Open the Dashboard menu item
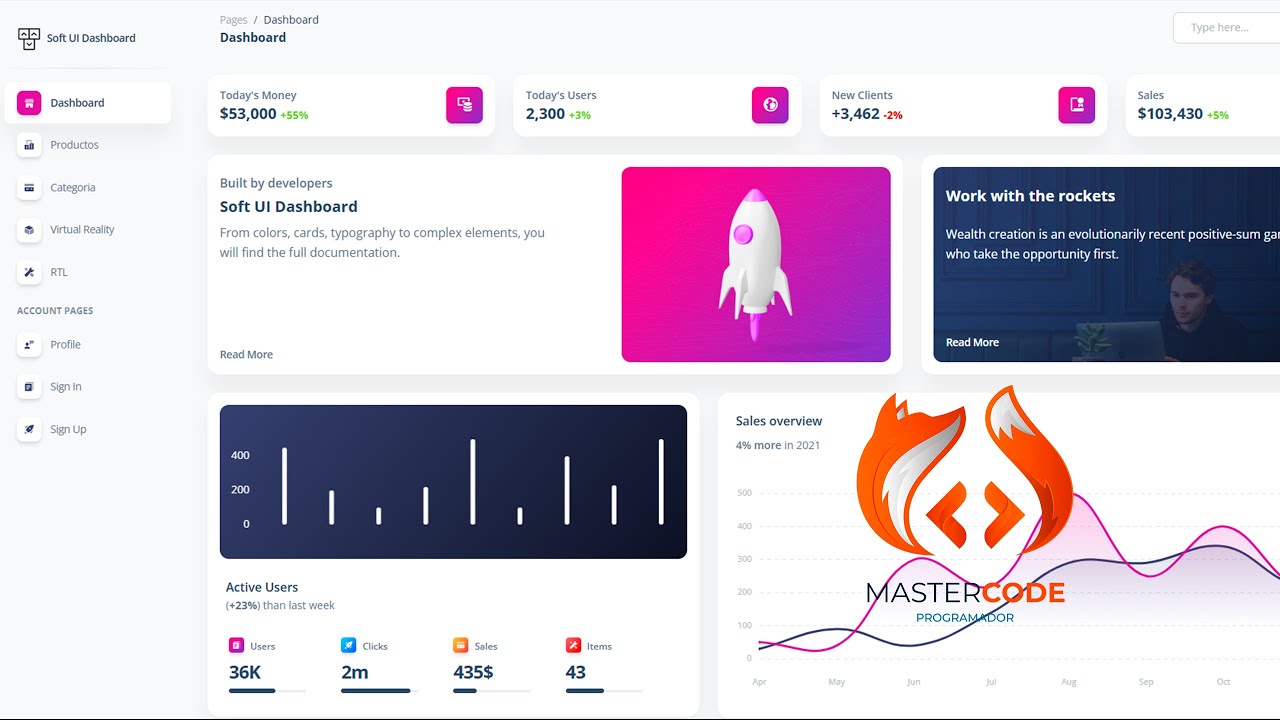 [x=88, y=103]
